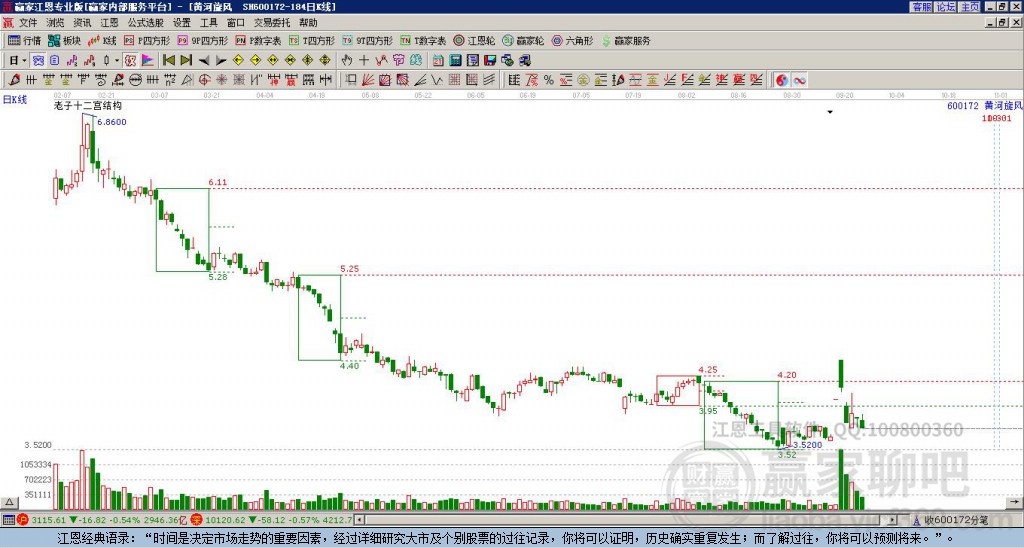The width and height of the screenshot is (1024, 548).
Task: Click the yin-yang icon
Action: click(782, 80)
